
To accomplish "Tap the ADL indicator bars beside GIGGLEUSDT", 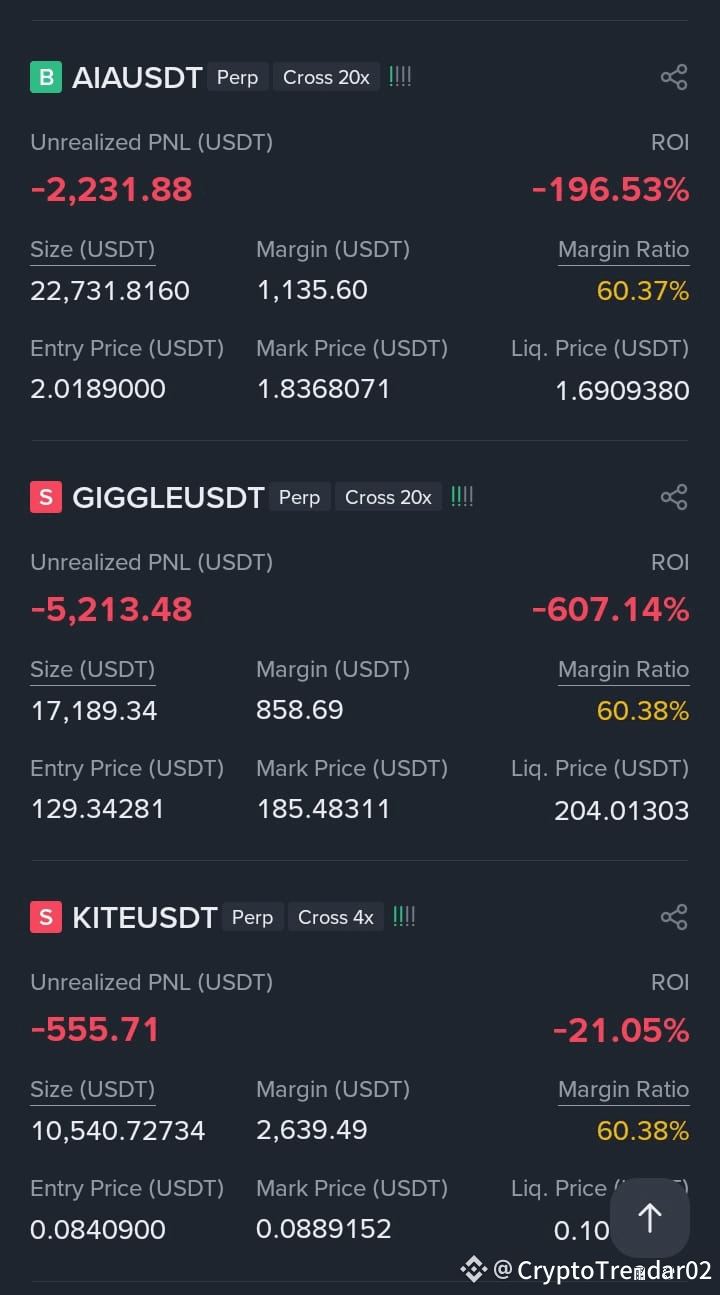I will pos(462,496).
